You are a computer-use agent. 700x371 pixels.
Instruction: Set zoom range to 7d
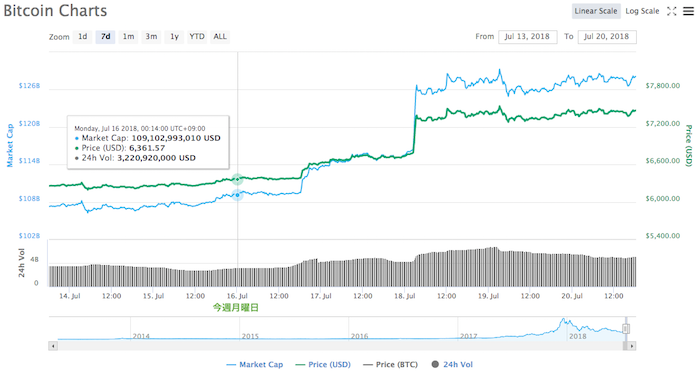click(x=105, y=37)
